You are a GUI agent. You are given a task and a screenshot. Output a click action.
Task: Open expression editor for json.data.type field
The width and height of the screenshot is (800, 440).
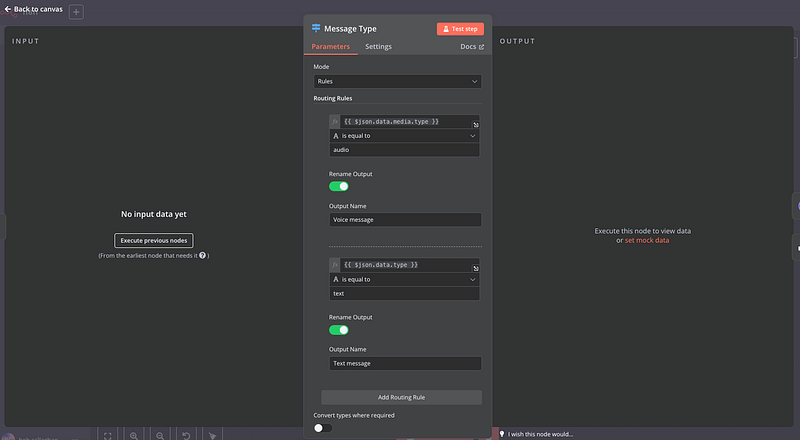476,268
